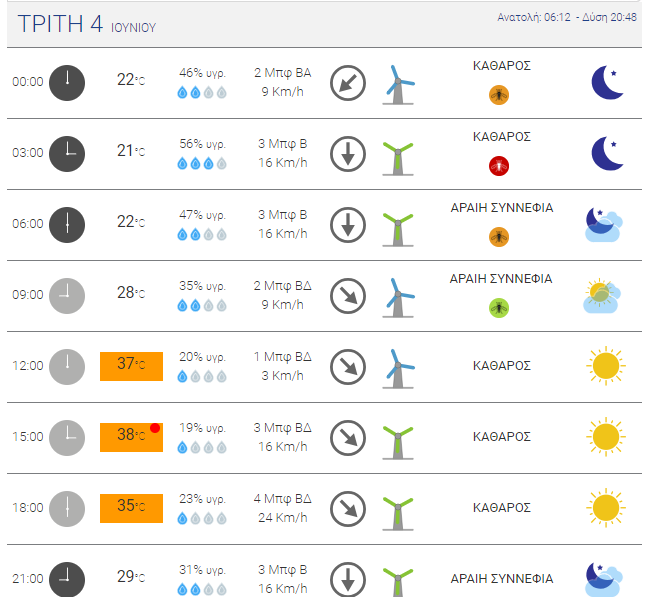This screenshot has height=597, width=646.
Task: Click the red mosquito icon at 03:00
Action: (x=499, y=166)
